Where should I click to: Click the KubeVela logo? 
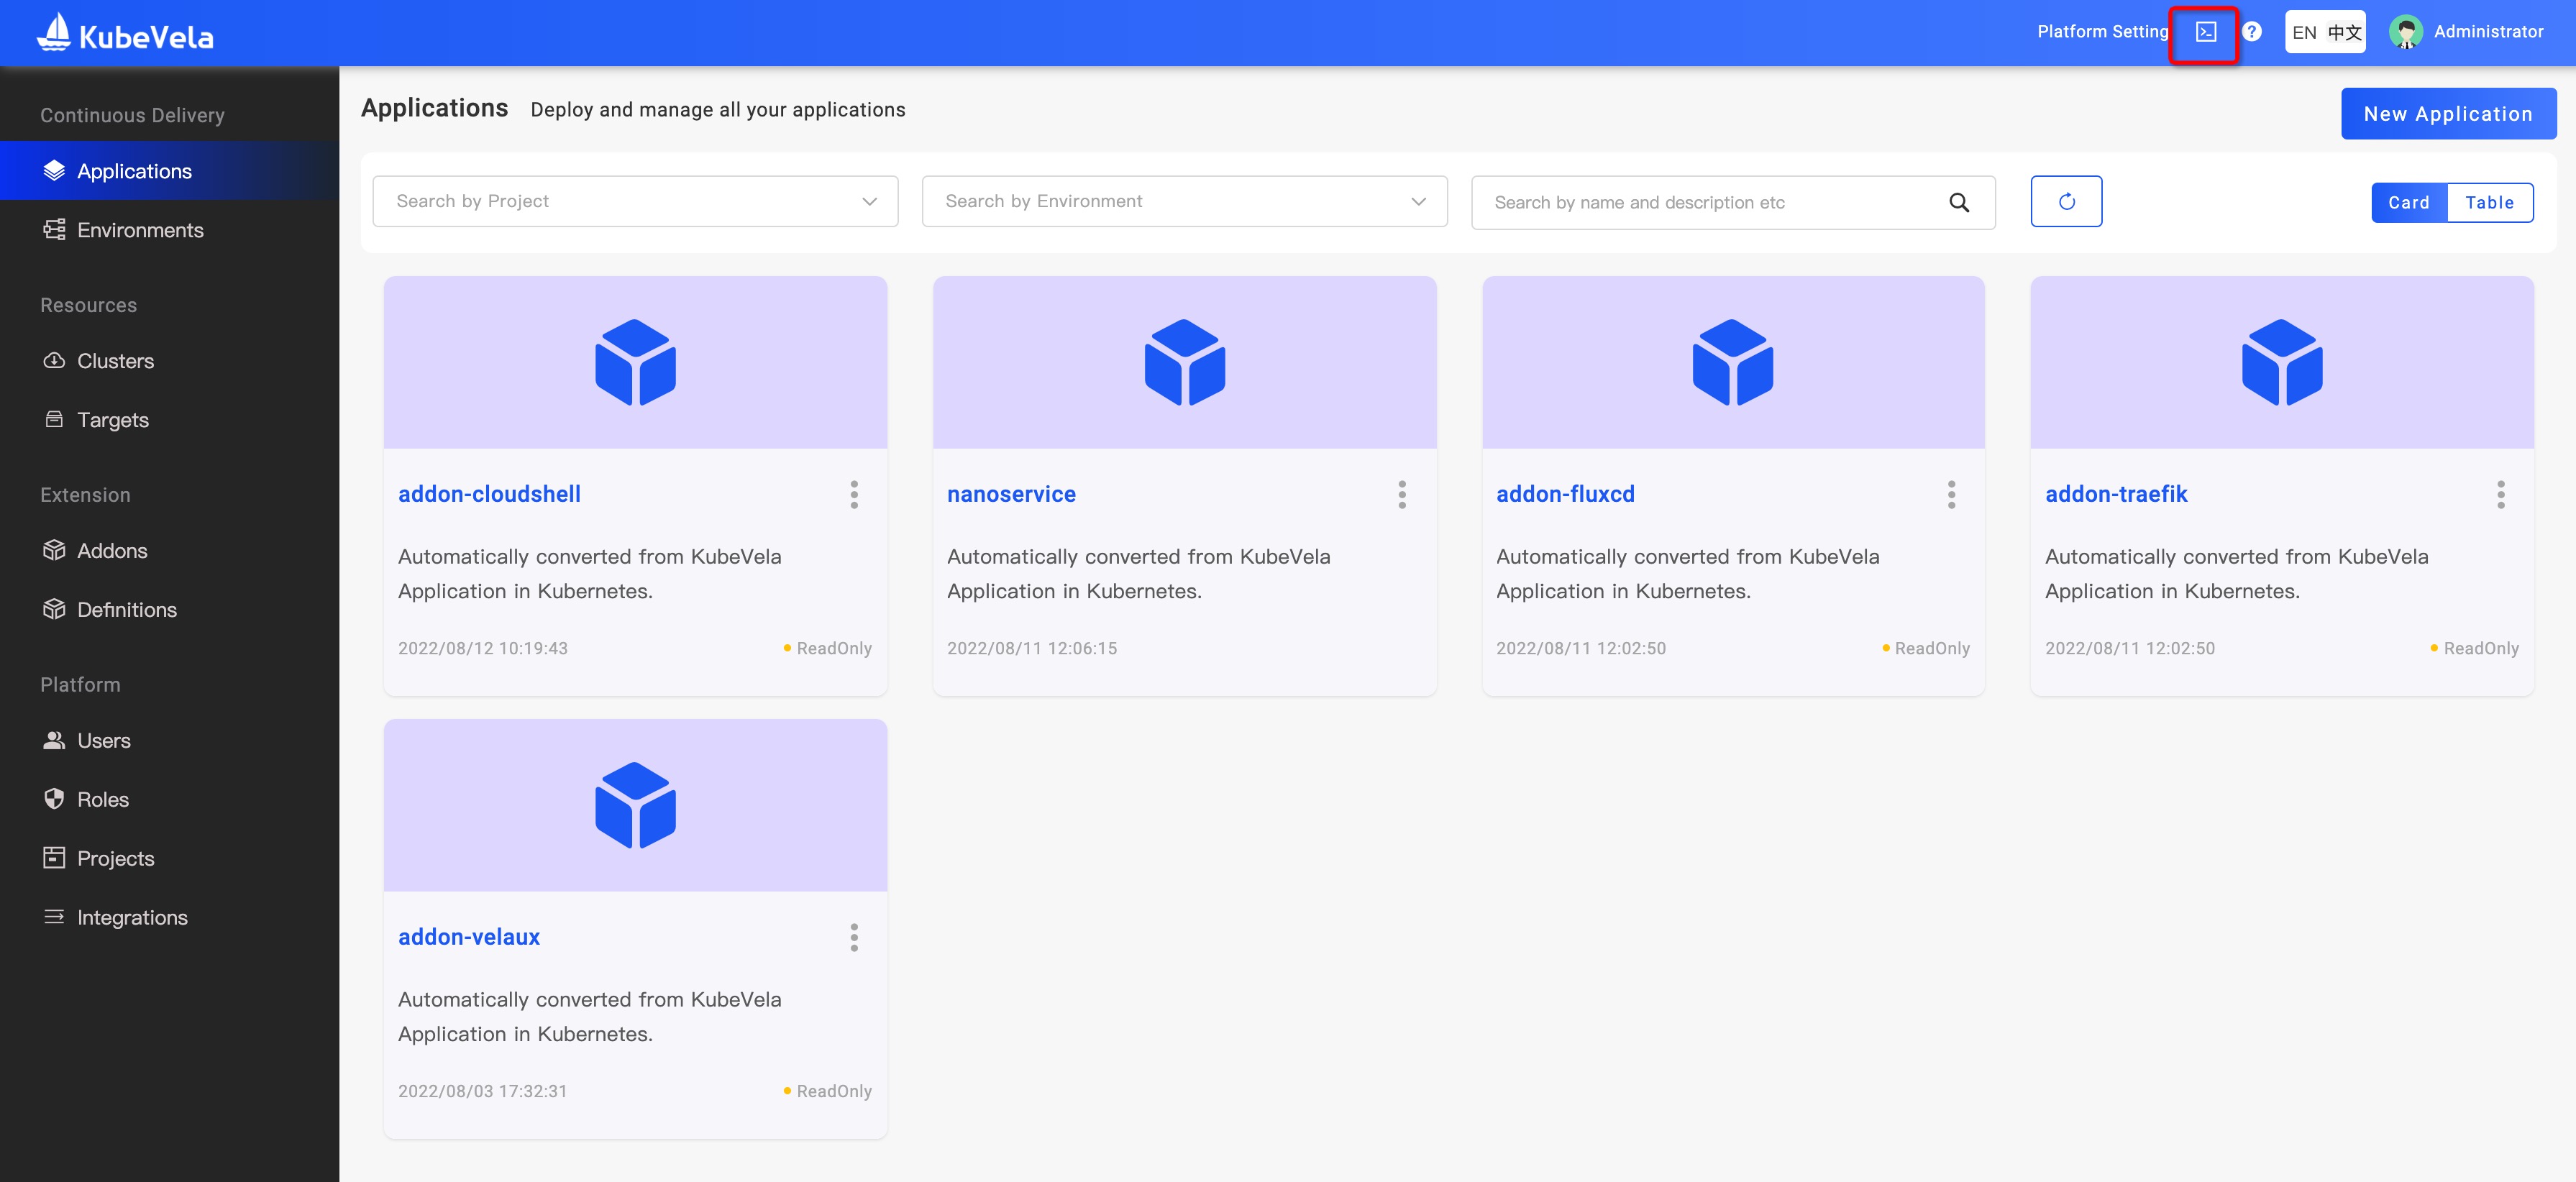pos(125,35)
